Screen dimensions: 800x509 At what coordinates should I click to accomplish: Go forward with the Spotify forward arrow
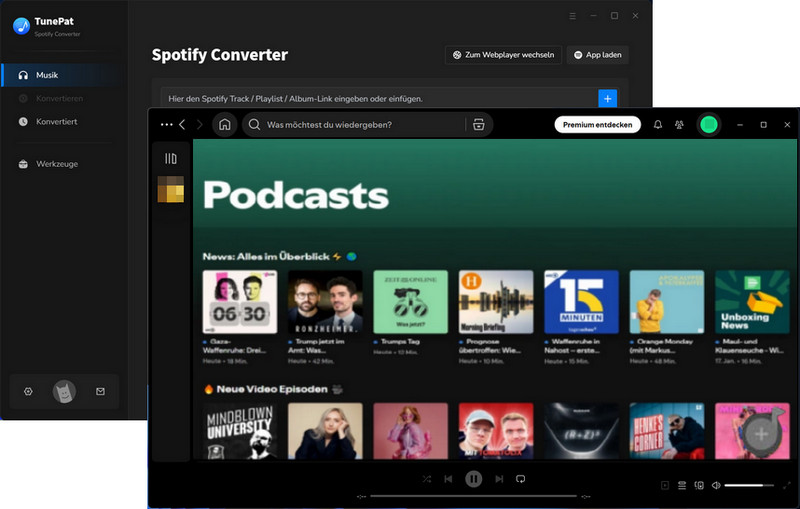pyautogui.click(x=199, y=124)
